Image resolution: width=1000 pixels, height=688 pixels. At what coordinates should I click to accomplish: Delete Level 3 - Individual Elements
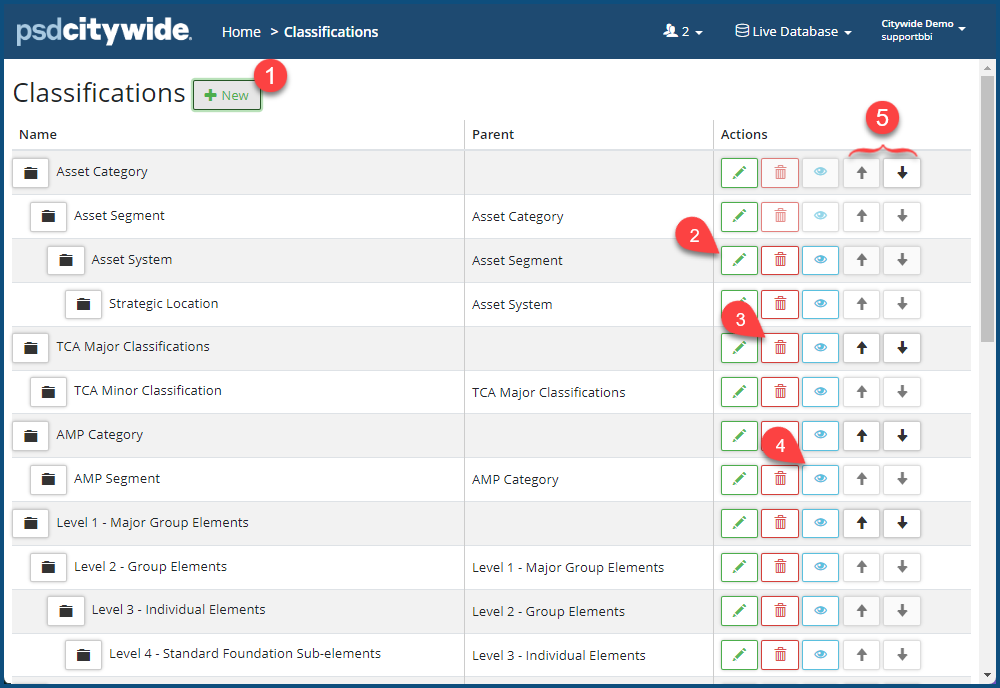[x=780, y=611]
